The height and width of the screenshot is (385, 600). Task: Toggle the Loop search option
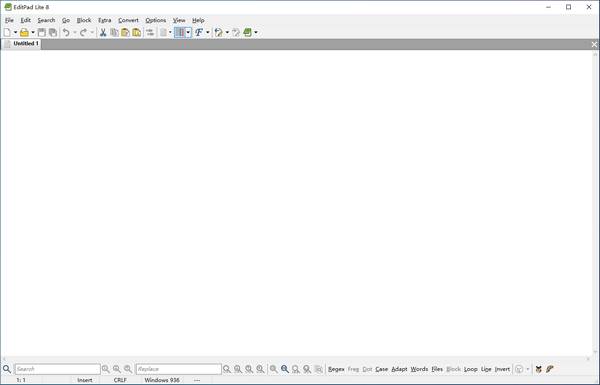coord(471,369)
